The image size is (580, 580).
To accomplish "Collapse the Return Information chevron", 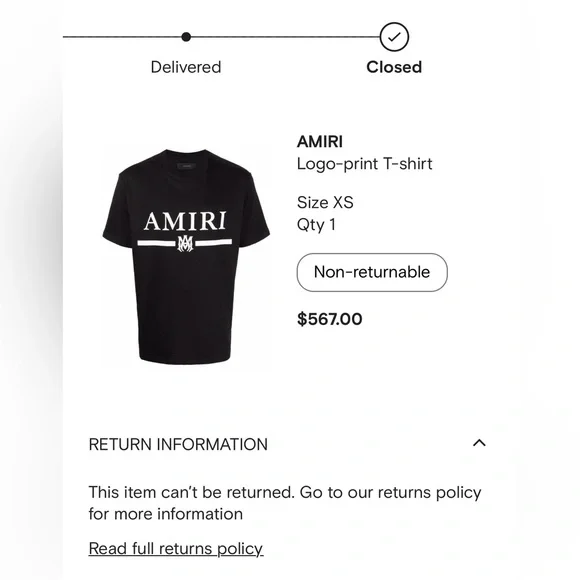I will tap(479, 443).
